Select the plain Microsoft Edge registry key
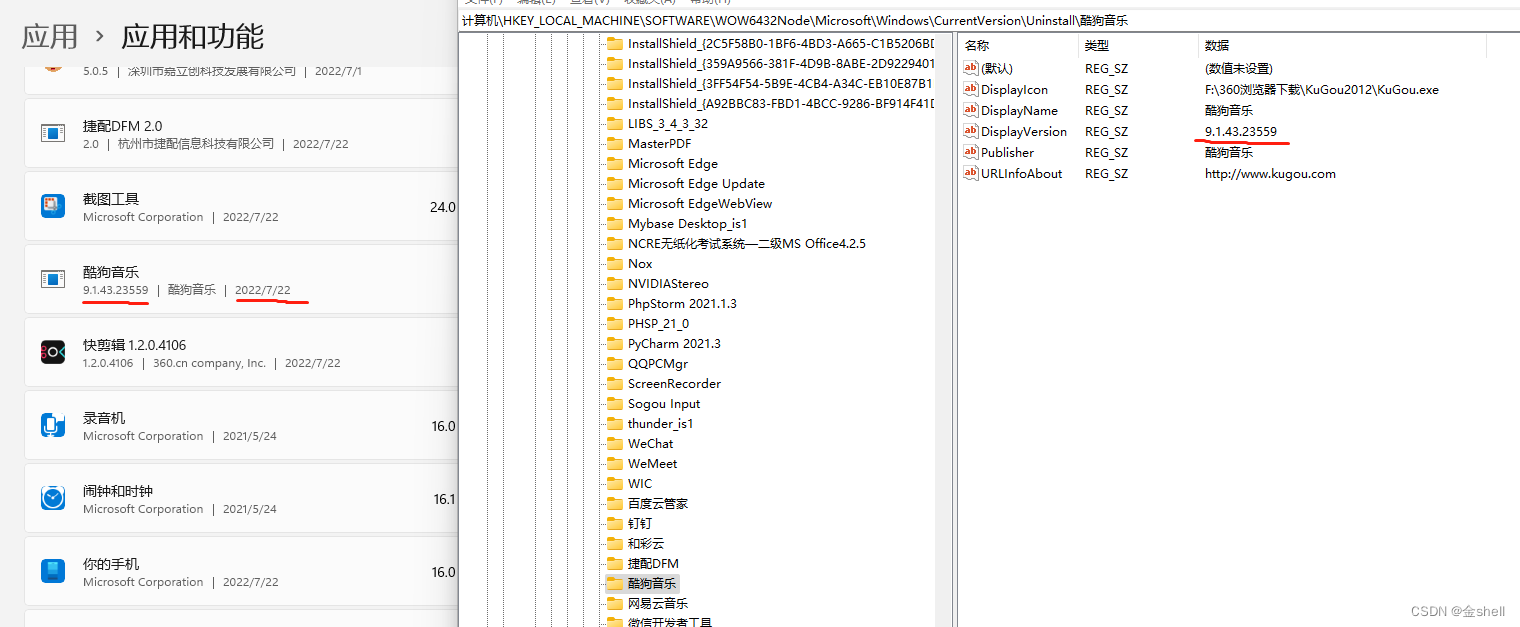The image size is (1520, 627). (673, 164)
